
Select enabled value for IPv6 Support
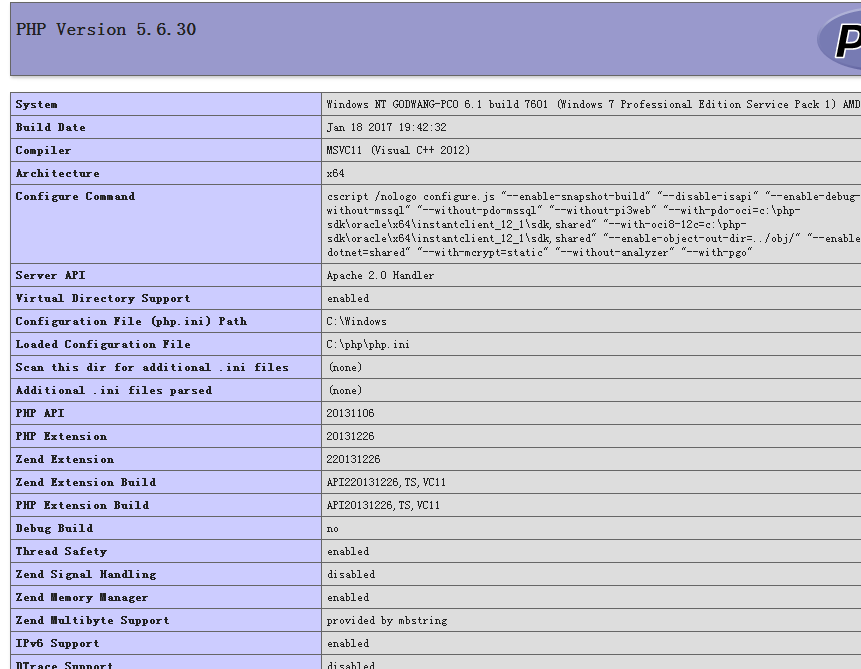tap(348, 644)
